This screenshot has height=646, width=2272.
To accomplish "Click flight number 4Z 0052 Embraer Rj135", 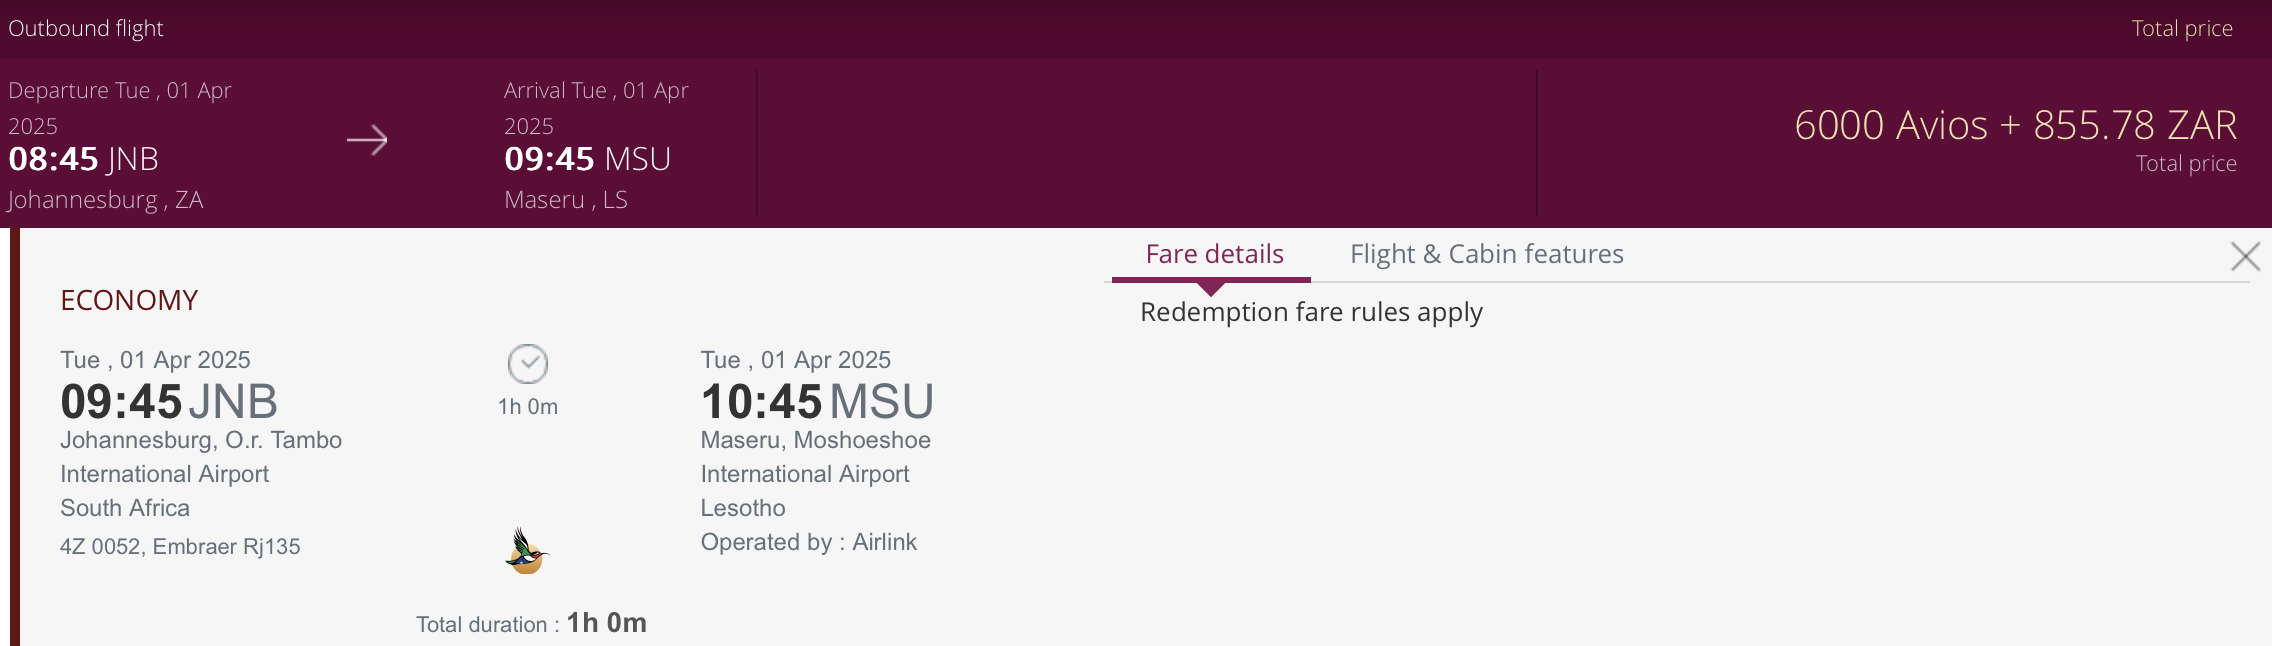I will click(x=180, y=546).
